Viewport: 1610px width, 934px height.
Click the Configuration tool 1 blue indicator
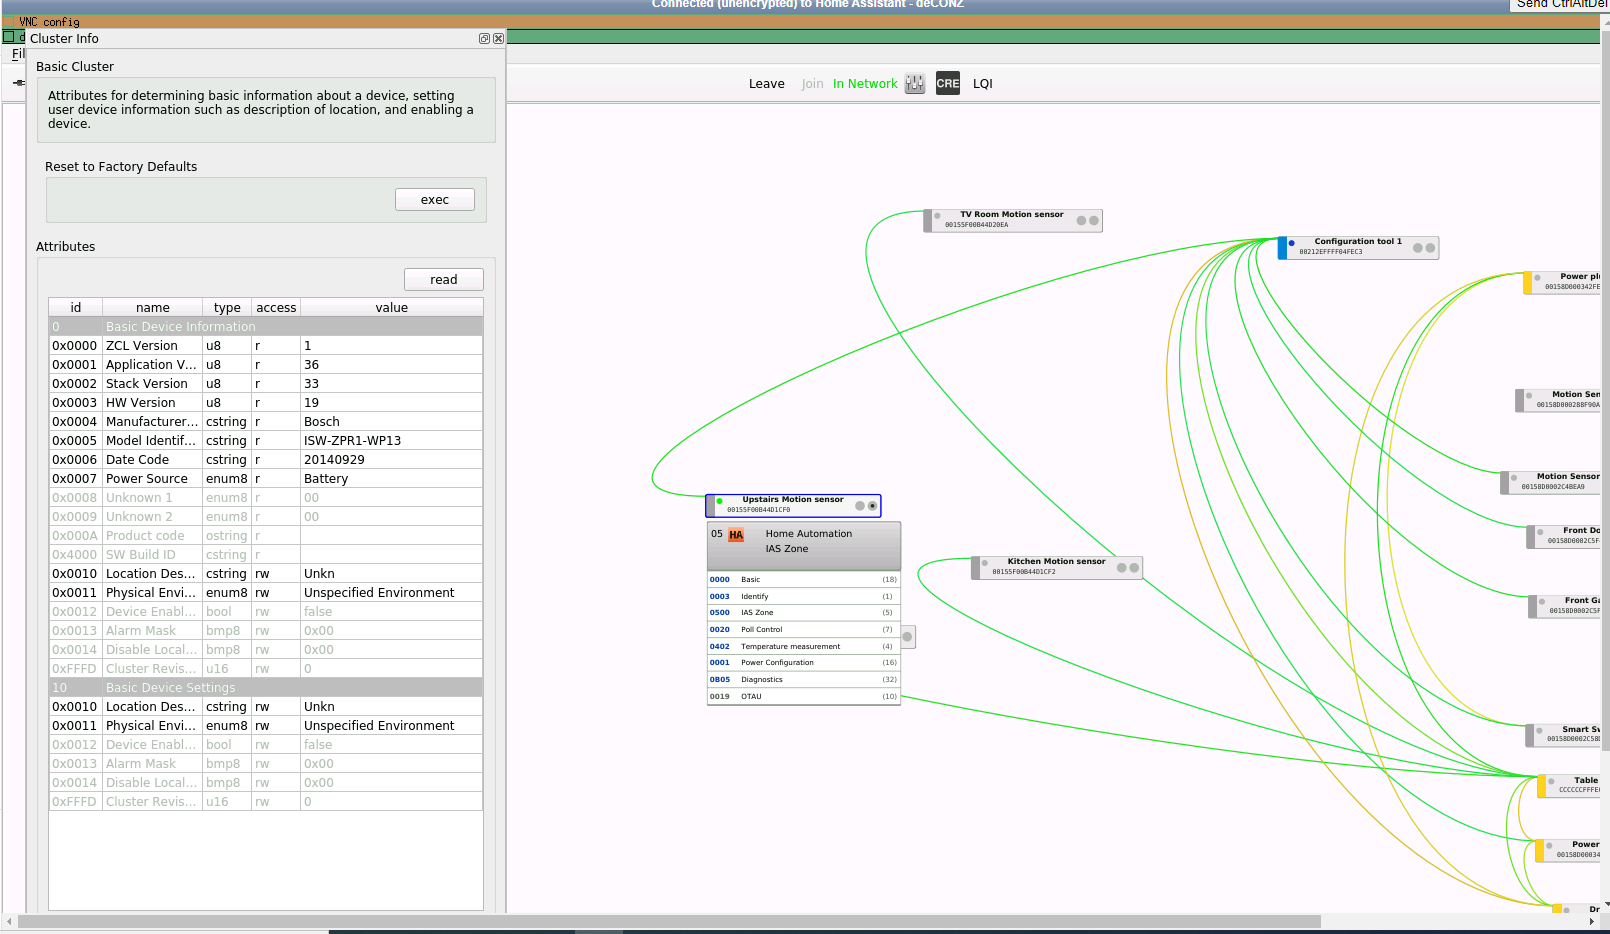(x=1292, y=243)
